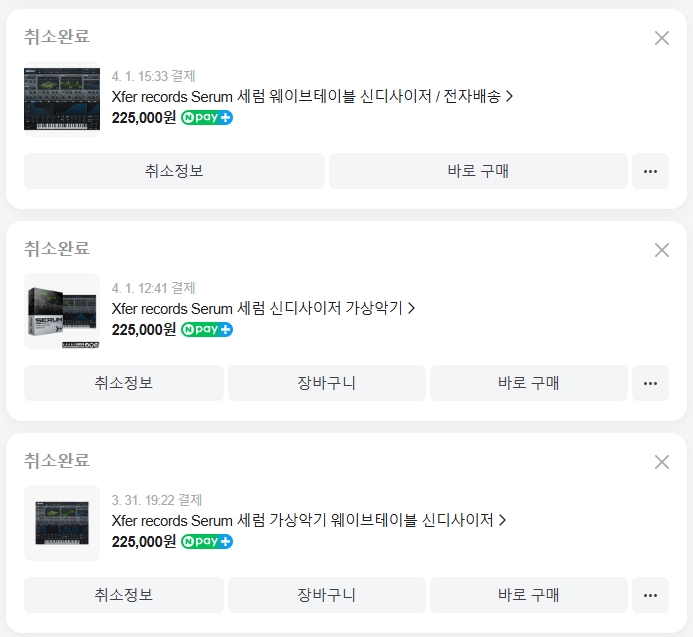Click Npay plus badge on first order
Screen dimensions: 693x637
tap(207, 118)
